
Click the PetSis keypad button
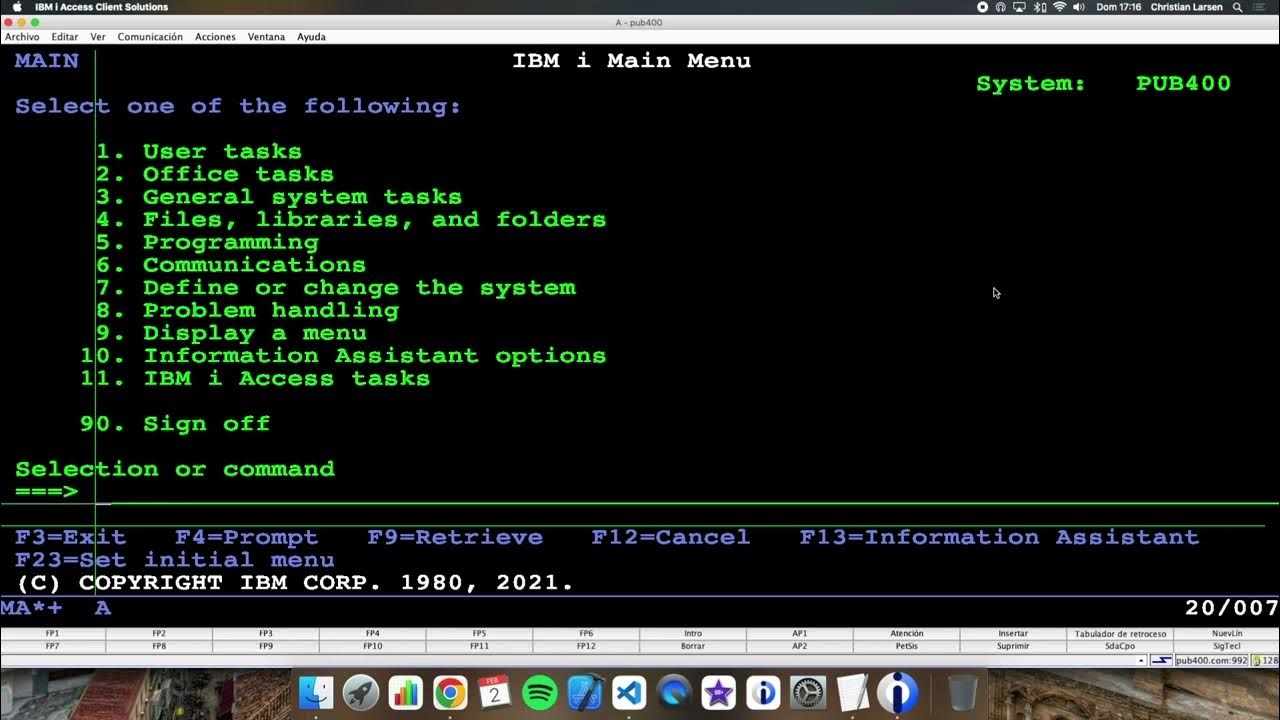point(907,646)
